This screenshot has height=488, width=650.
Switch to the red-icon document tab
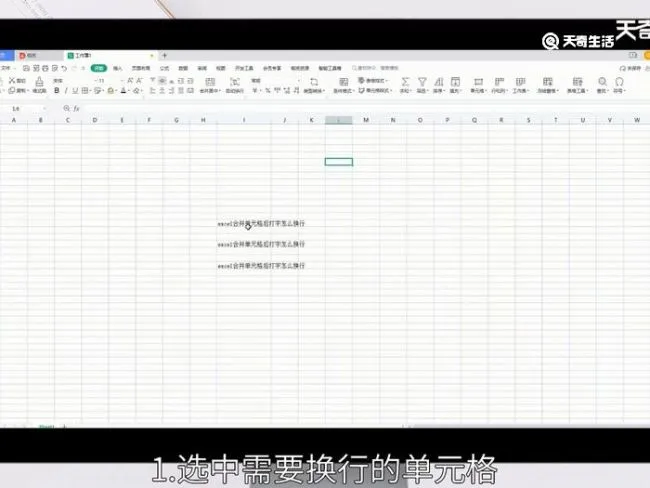coord(38,55)
